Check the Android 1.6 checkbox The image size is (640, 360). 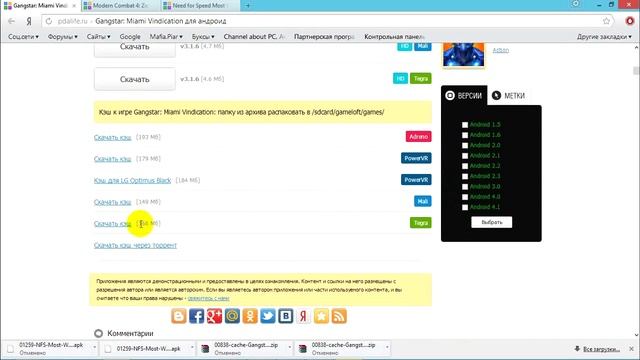(x=465, y=135)
